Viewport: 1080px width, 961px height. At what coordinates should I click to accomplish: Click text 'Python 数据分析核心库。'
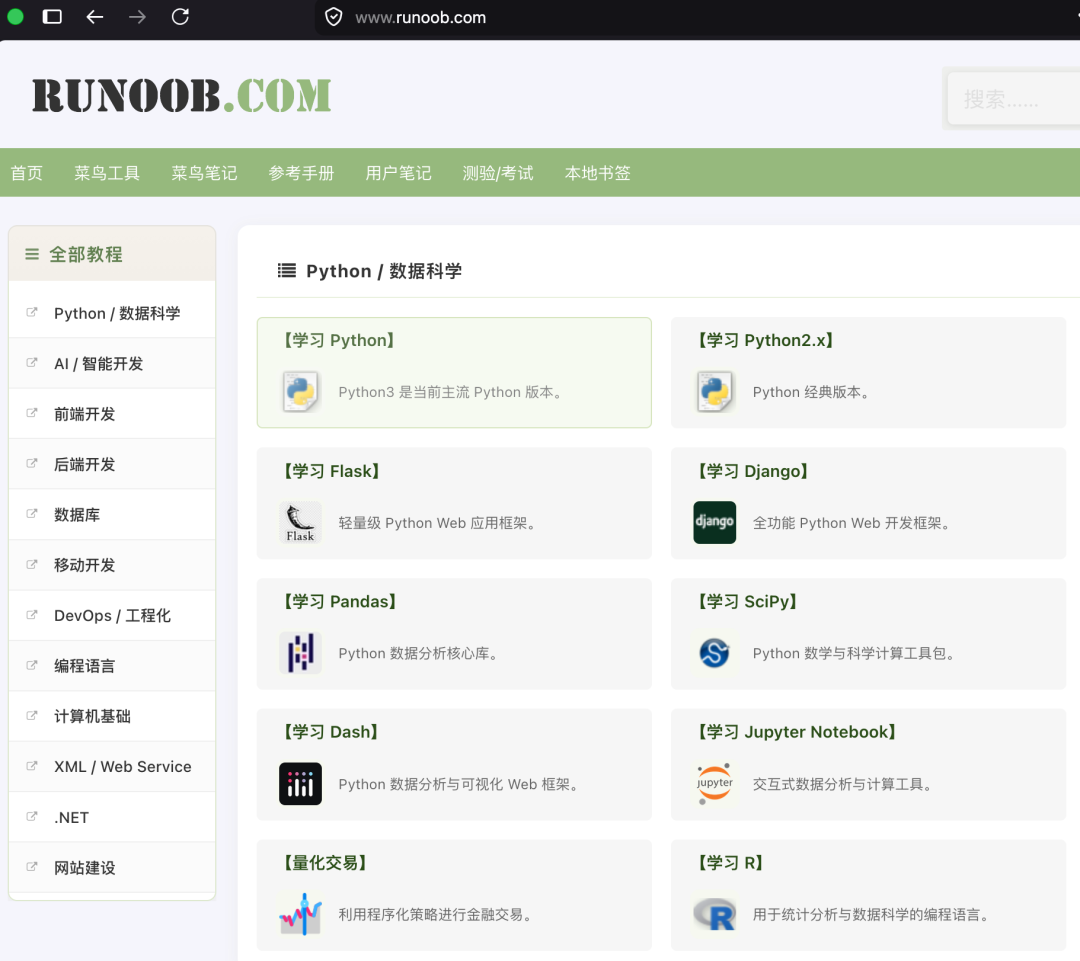coord(419,653)
